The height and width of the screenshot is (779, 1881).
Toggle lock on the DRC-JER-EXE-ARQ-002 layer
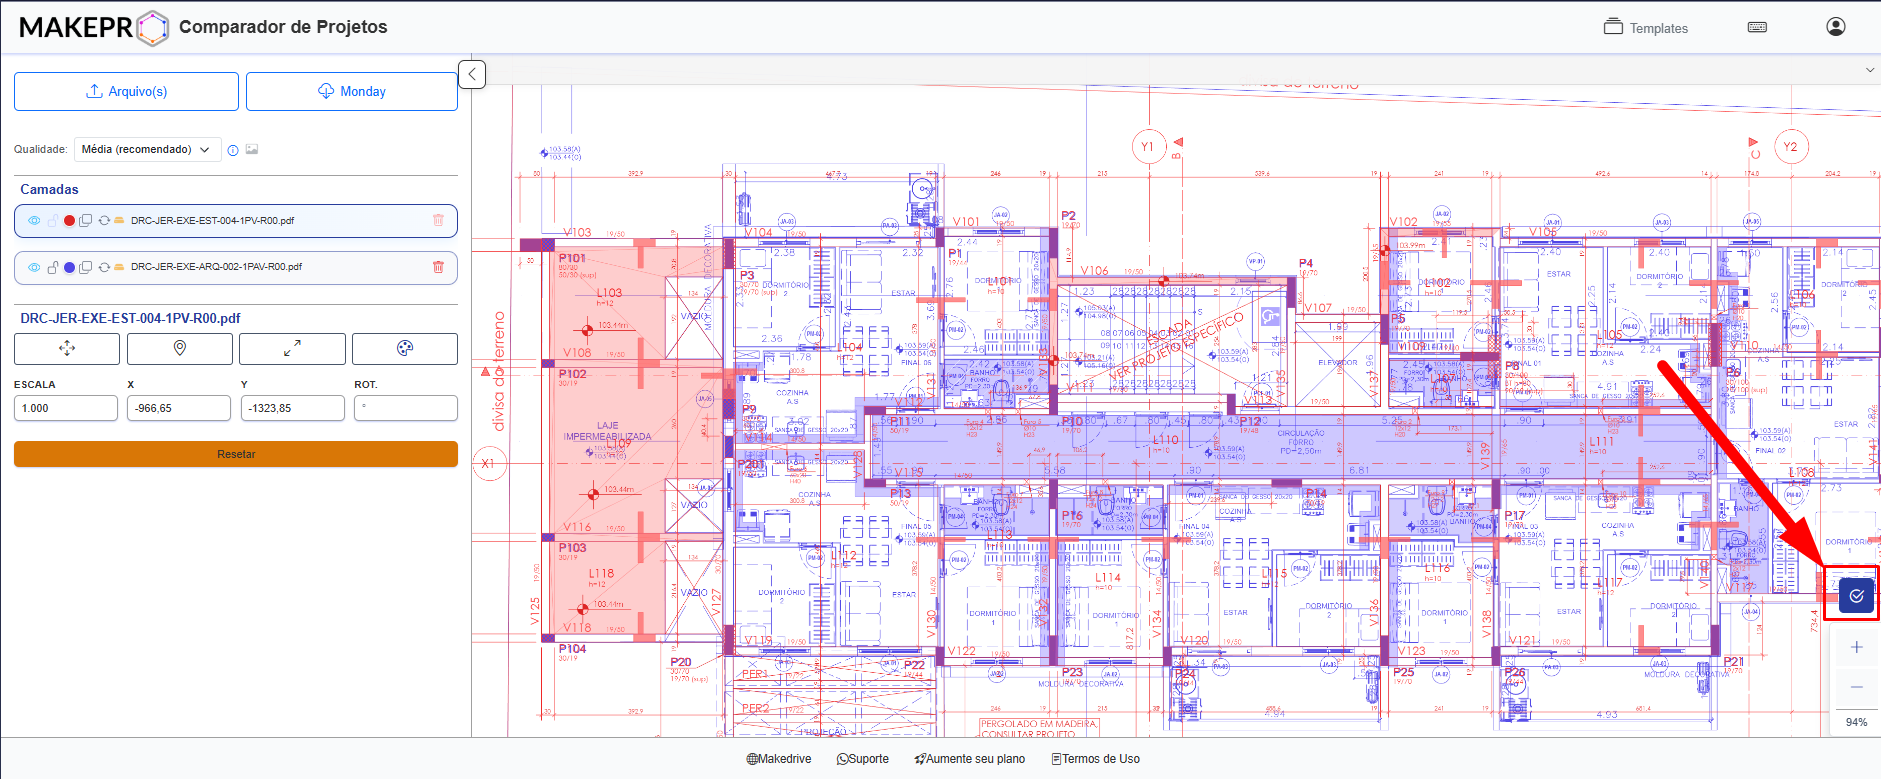[x=52, y=267]
